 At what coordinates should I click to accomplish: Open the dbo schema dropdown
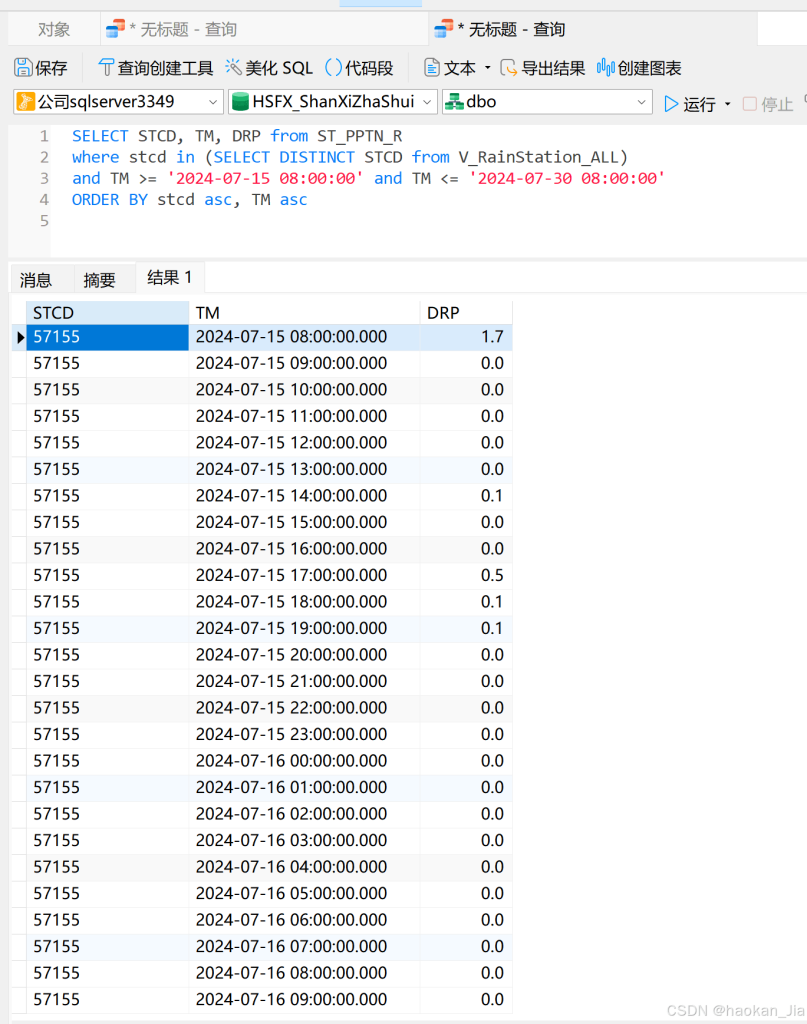click(641, 101)
